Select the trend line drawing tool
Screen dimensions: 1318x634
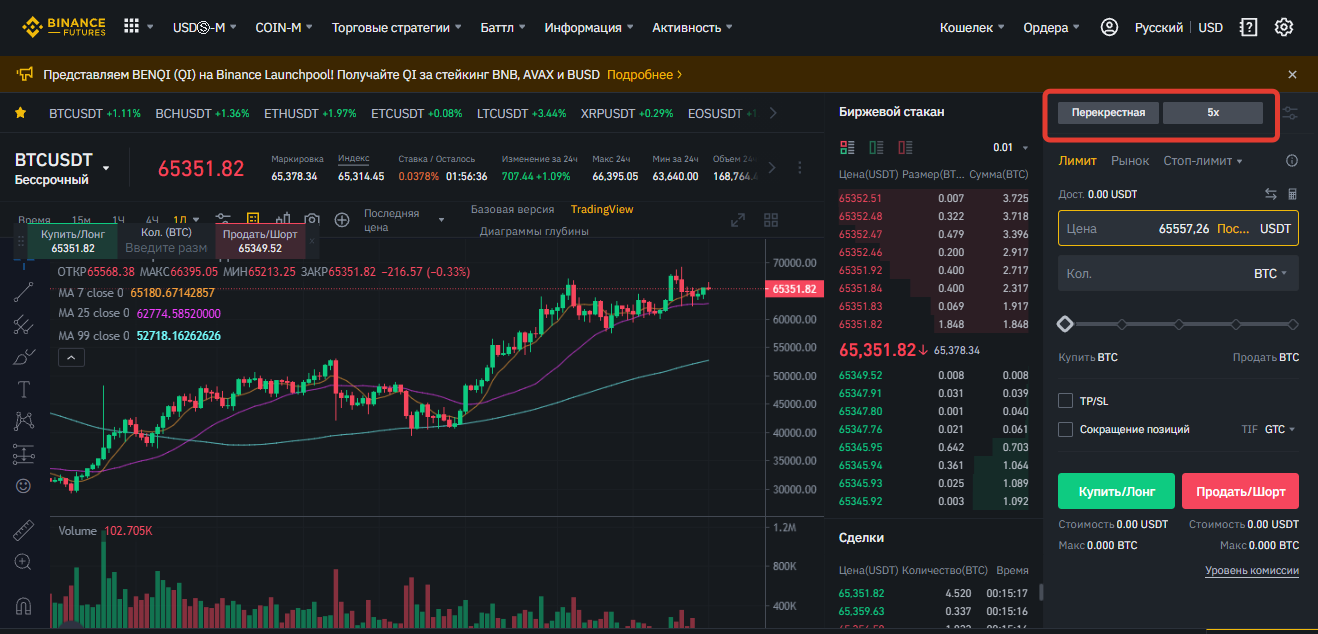point(24,292)
